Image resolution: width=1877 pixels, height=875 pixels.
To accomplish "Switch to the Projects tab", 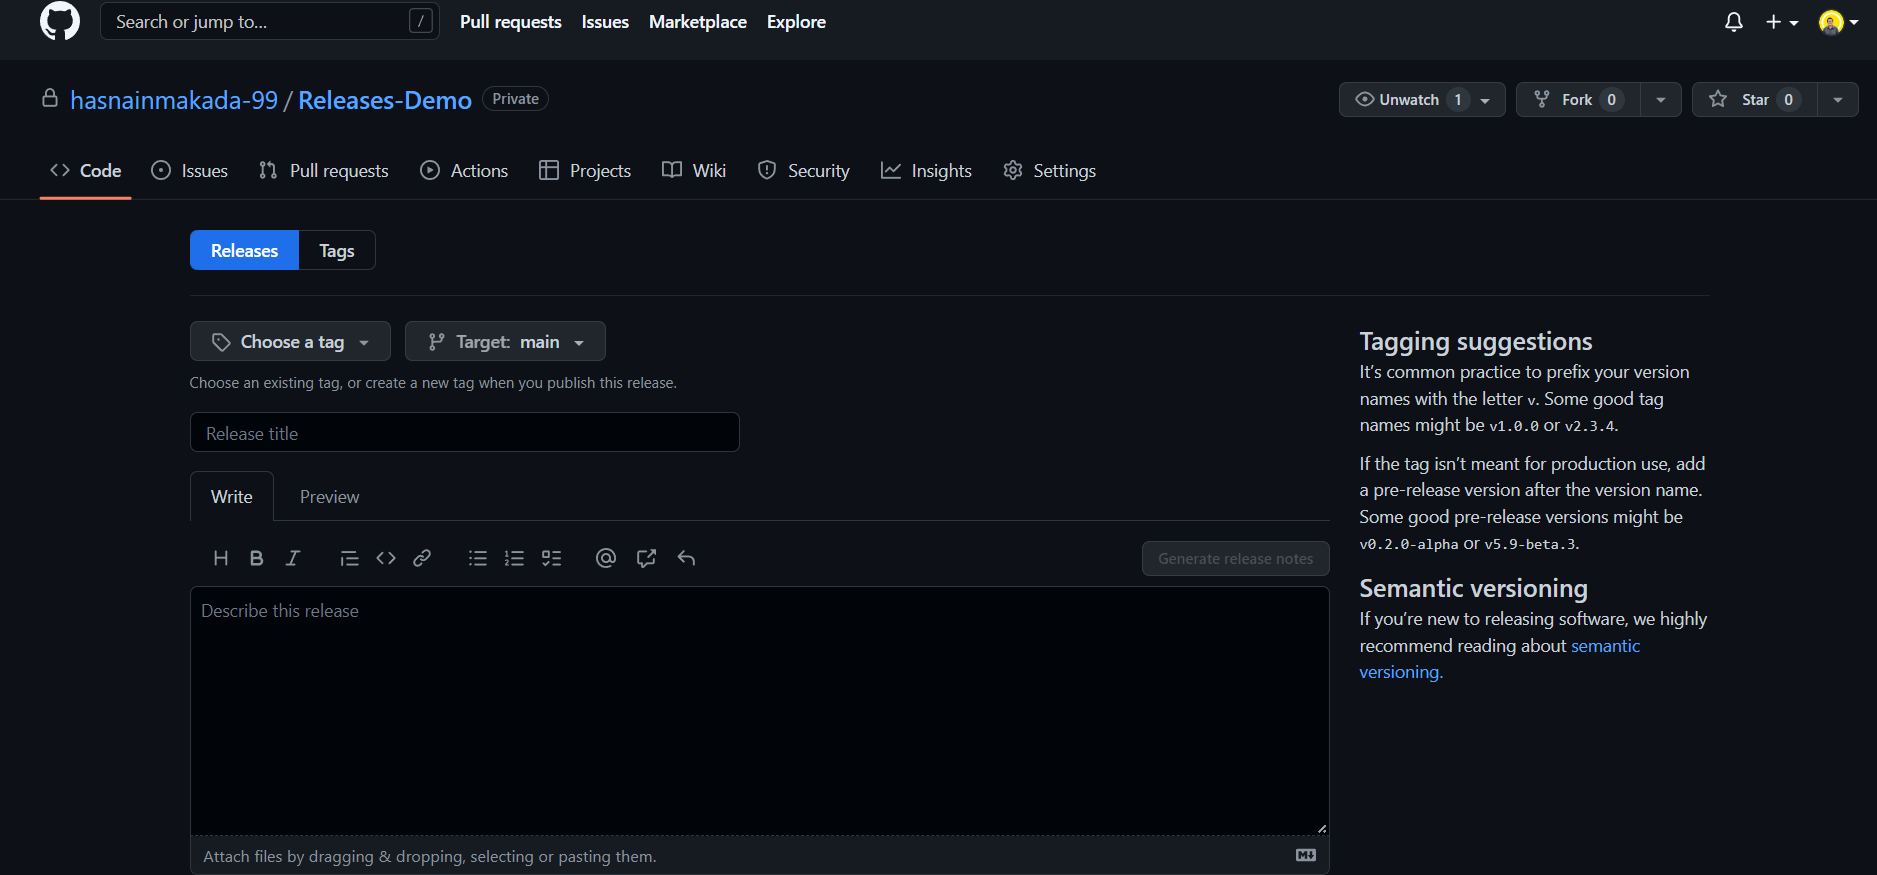I will tap(585, 171).
